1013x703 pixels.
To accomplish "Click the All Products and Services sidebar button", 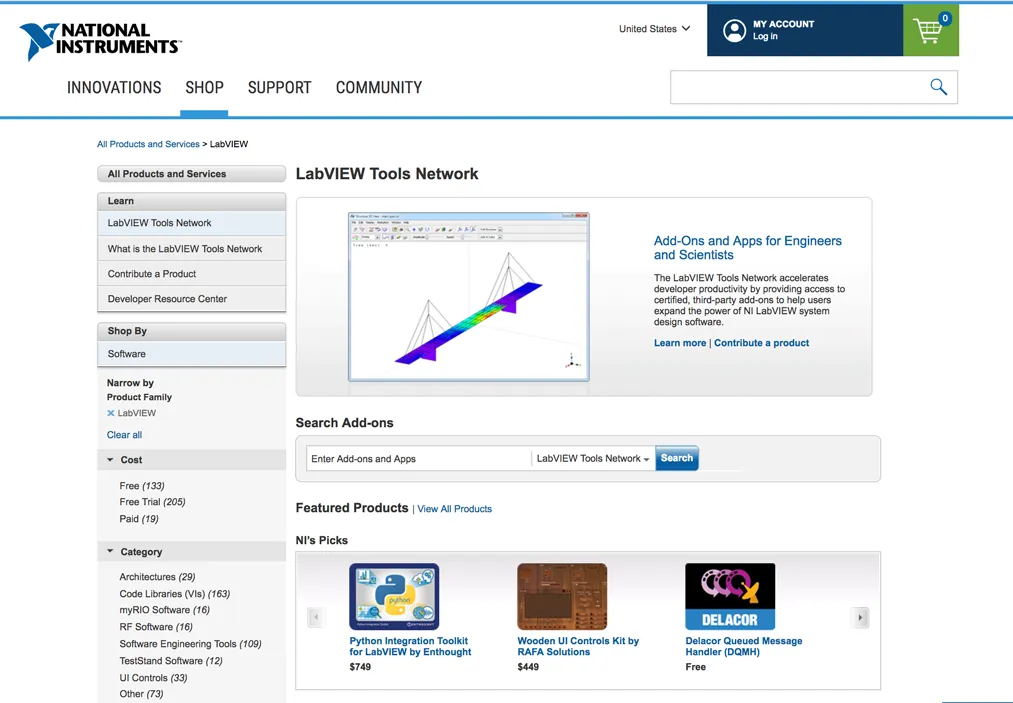I will coord(191,174).
